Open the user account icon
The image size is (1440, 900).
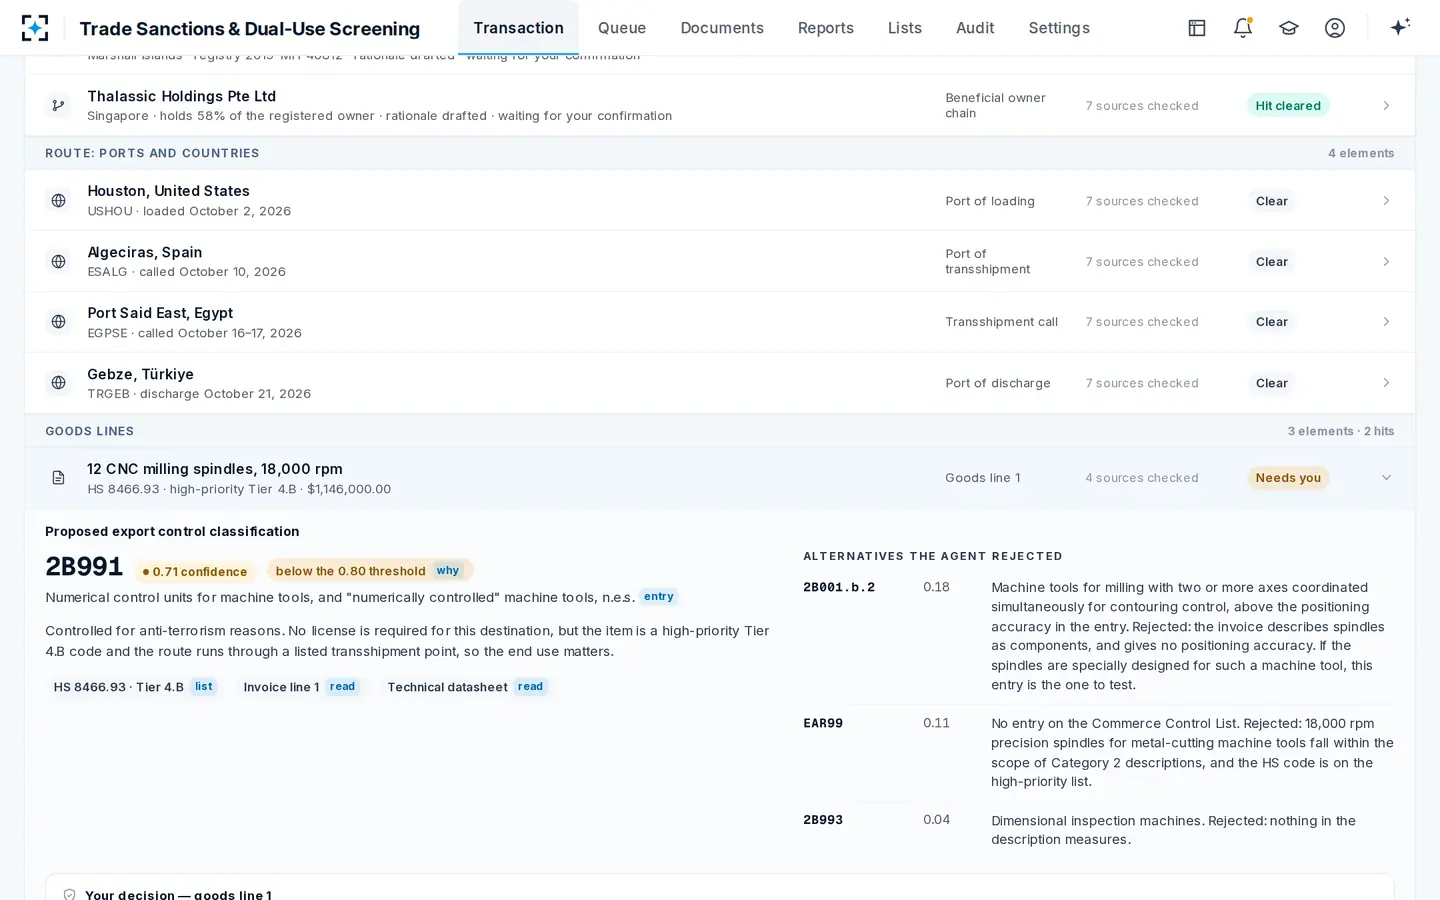tap(1335, 28)
